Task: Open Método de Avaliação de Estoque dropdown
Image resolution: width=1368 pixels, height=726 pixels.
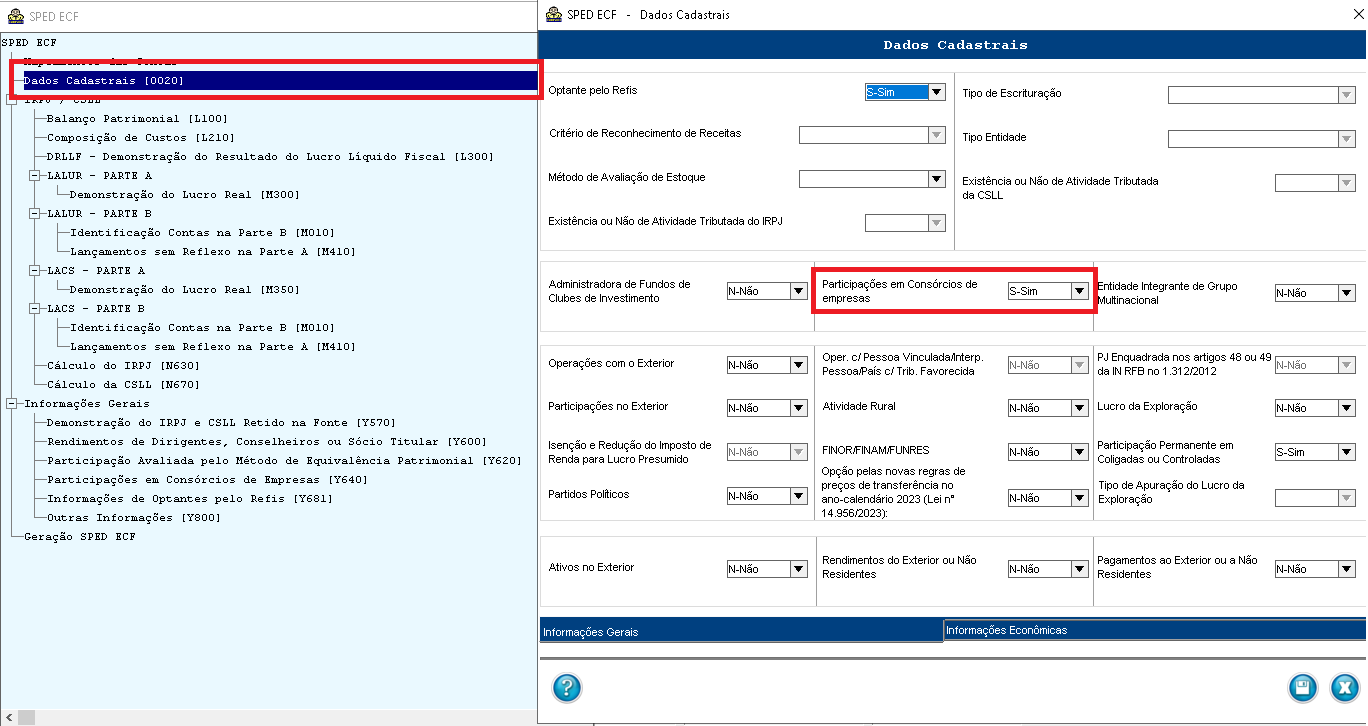Action: pyautogui.click(x=936, y=179)
